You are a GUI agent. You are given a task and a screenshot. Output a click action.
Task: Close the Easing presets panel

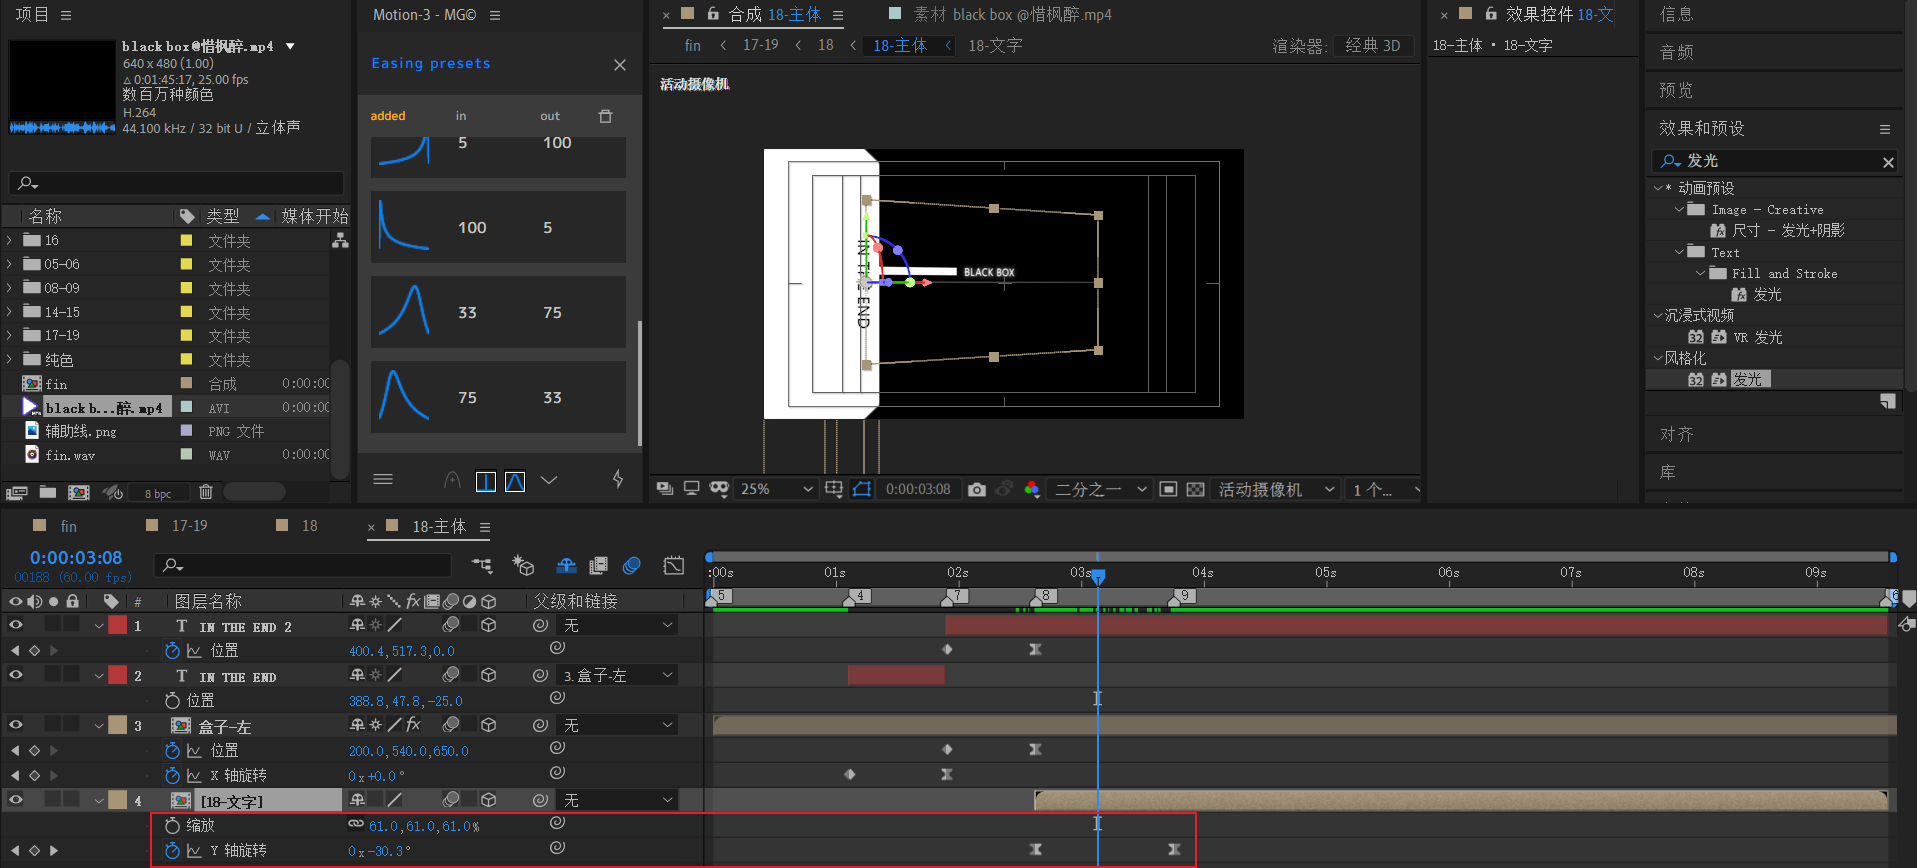coord(620,65)
